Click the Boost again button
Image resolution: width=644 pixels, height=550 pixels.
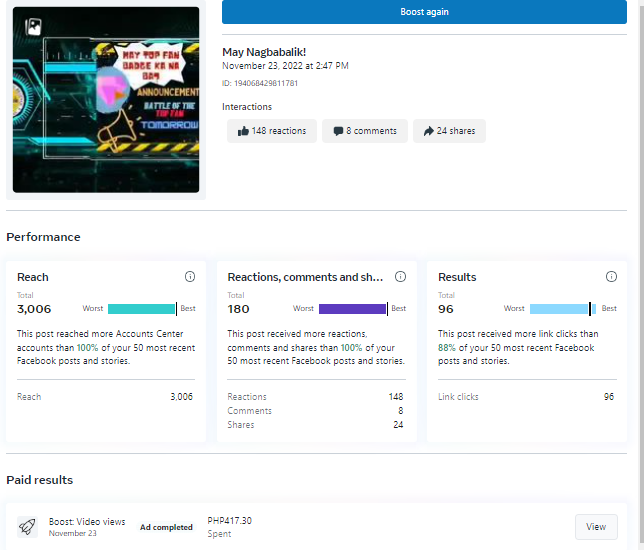click(x=424, y=12)
